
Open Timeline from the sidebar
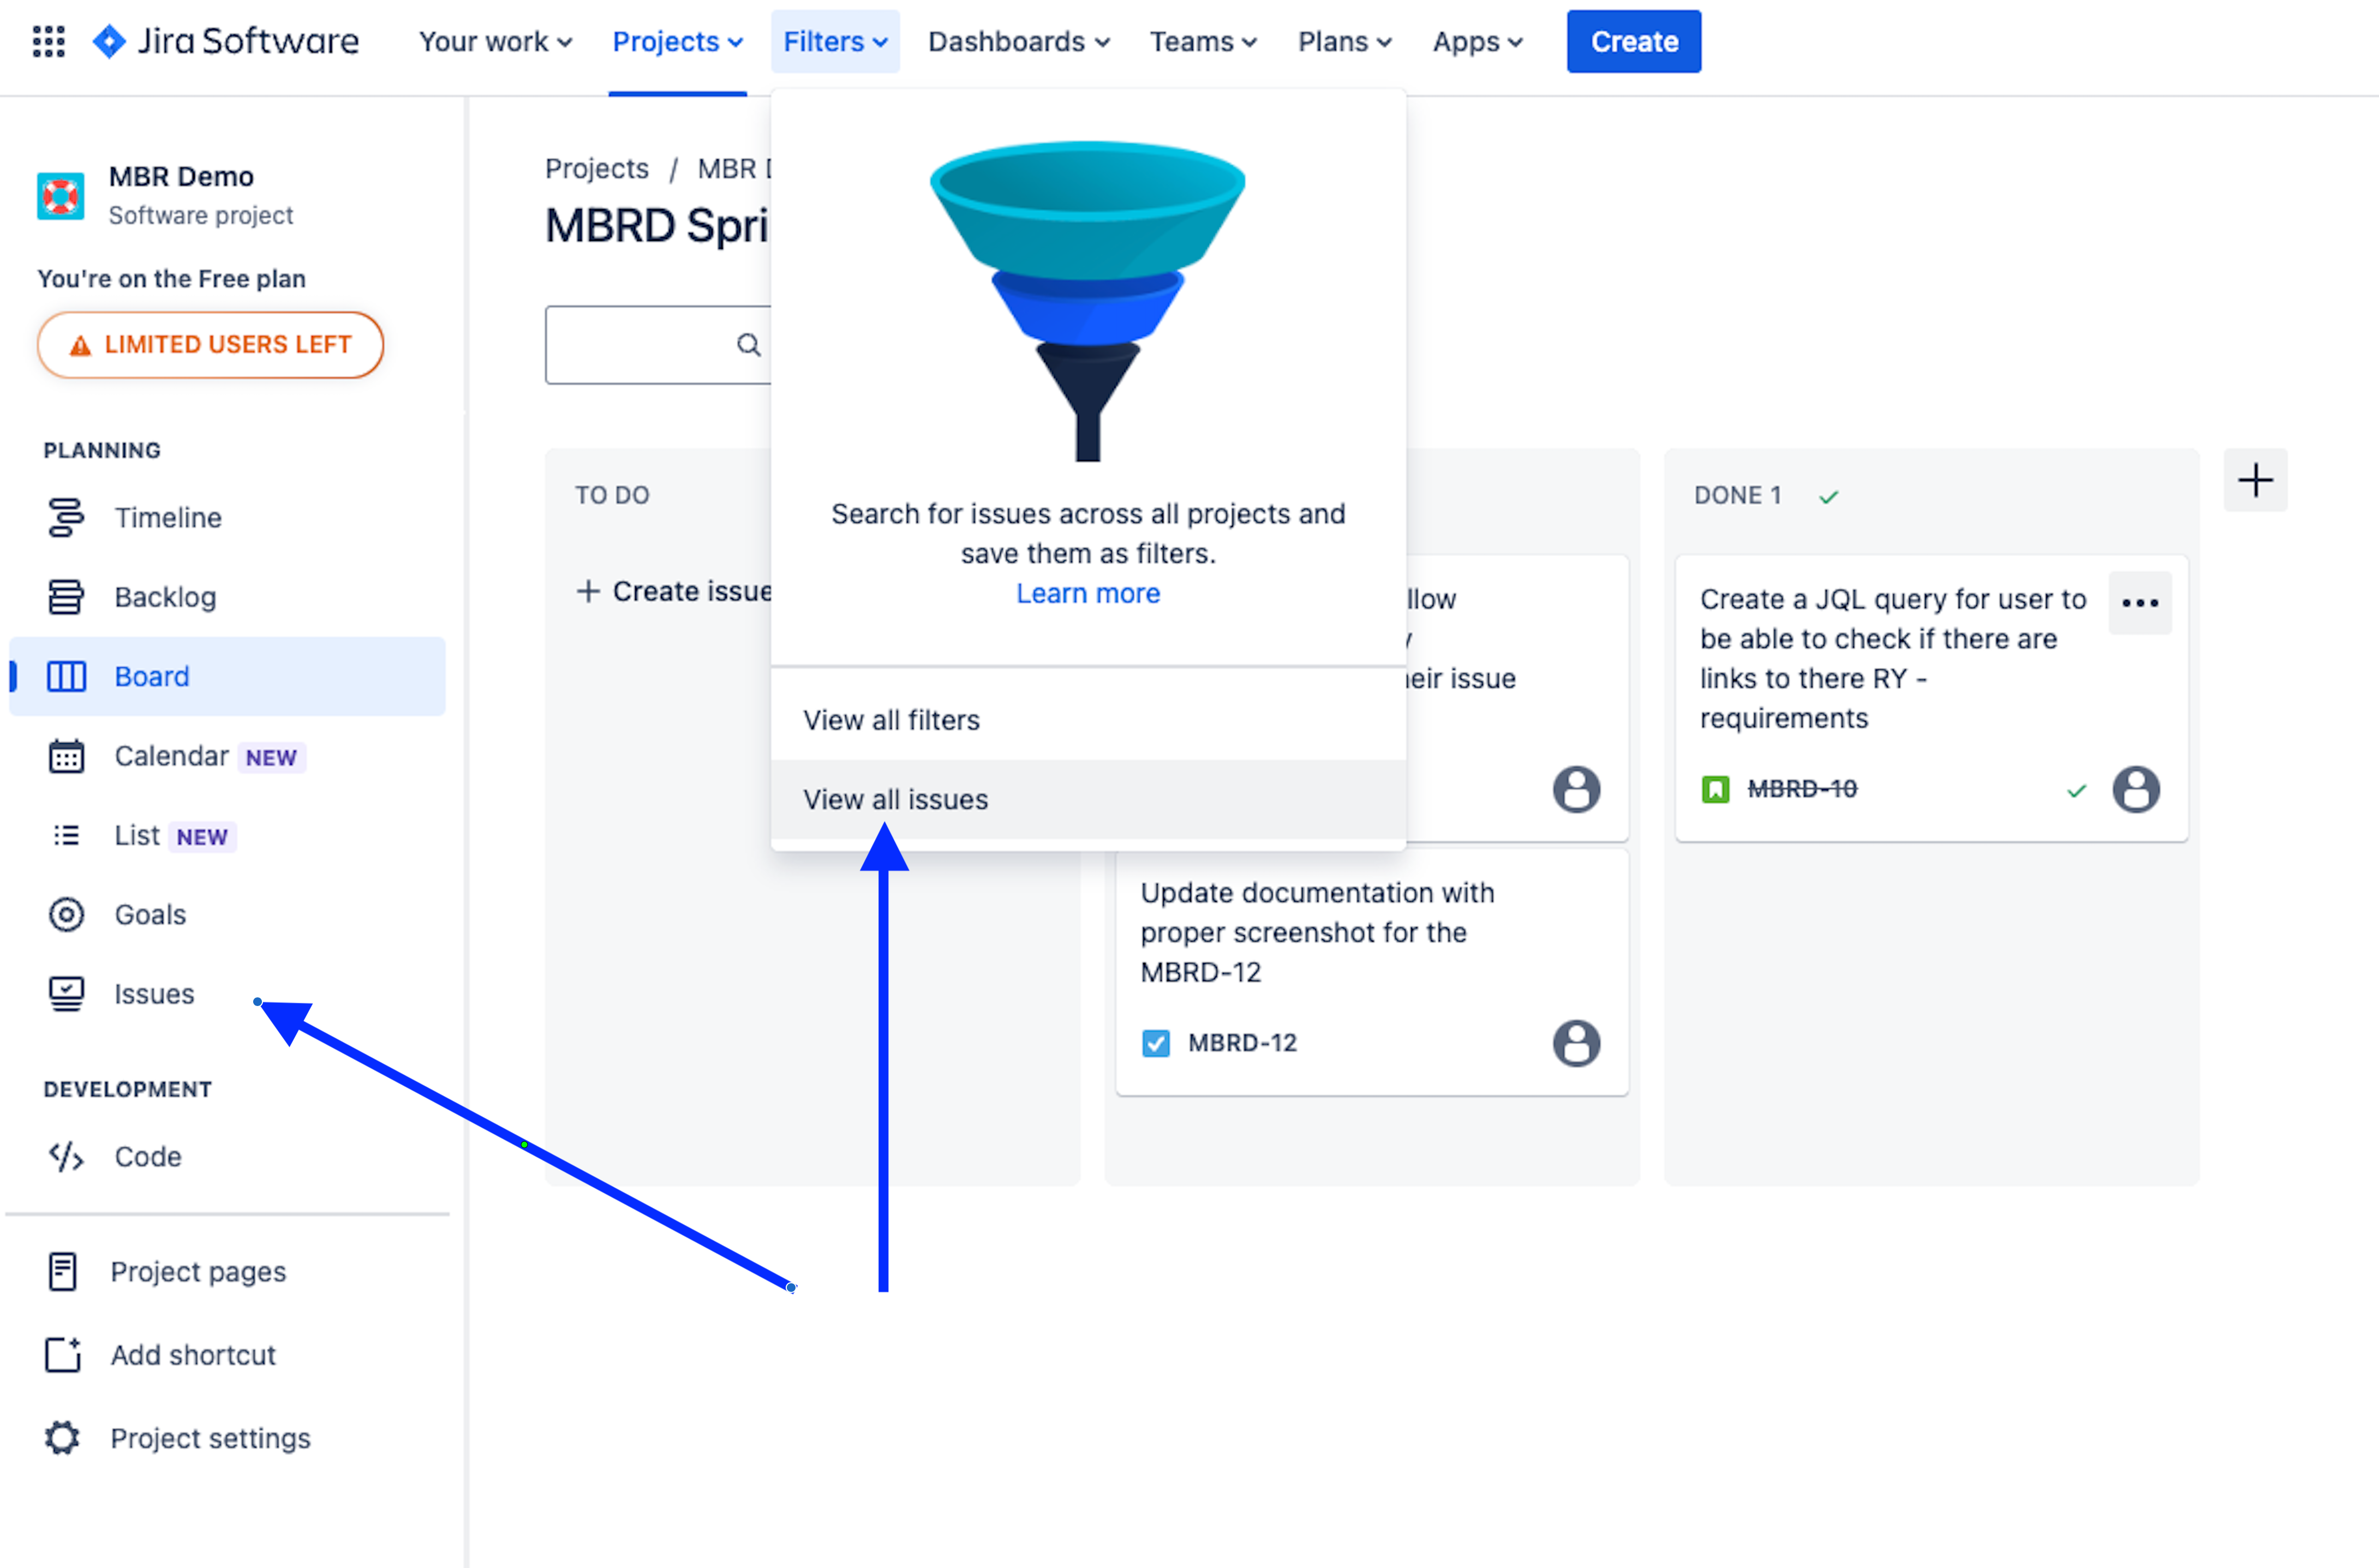(x=167, y=518)
